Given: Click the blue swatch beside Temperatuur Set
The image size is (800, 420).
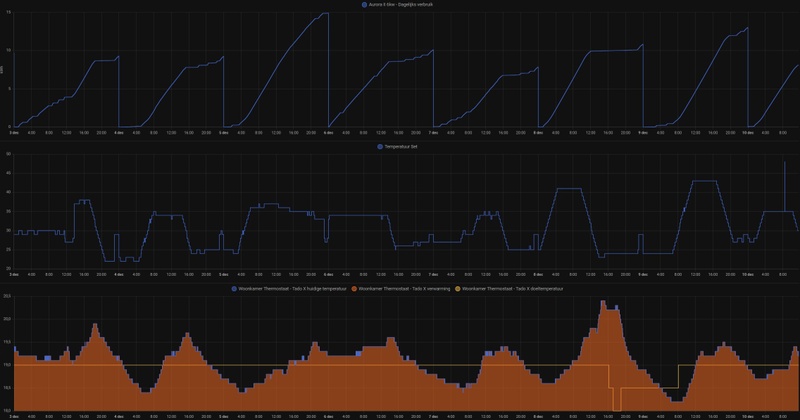Looking at the screenshot, I should click(x=380, y=146).
